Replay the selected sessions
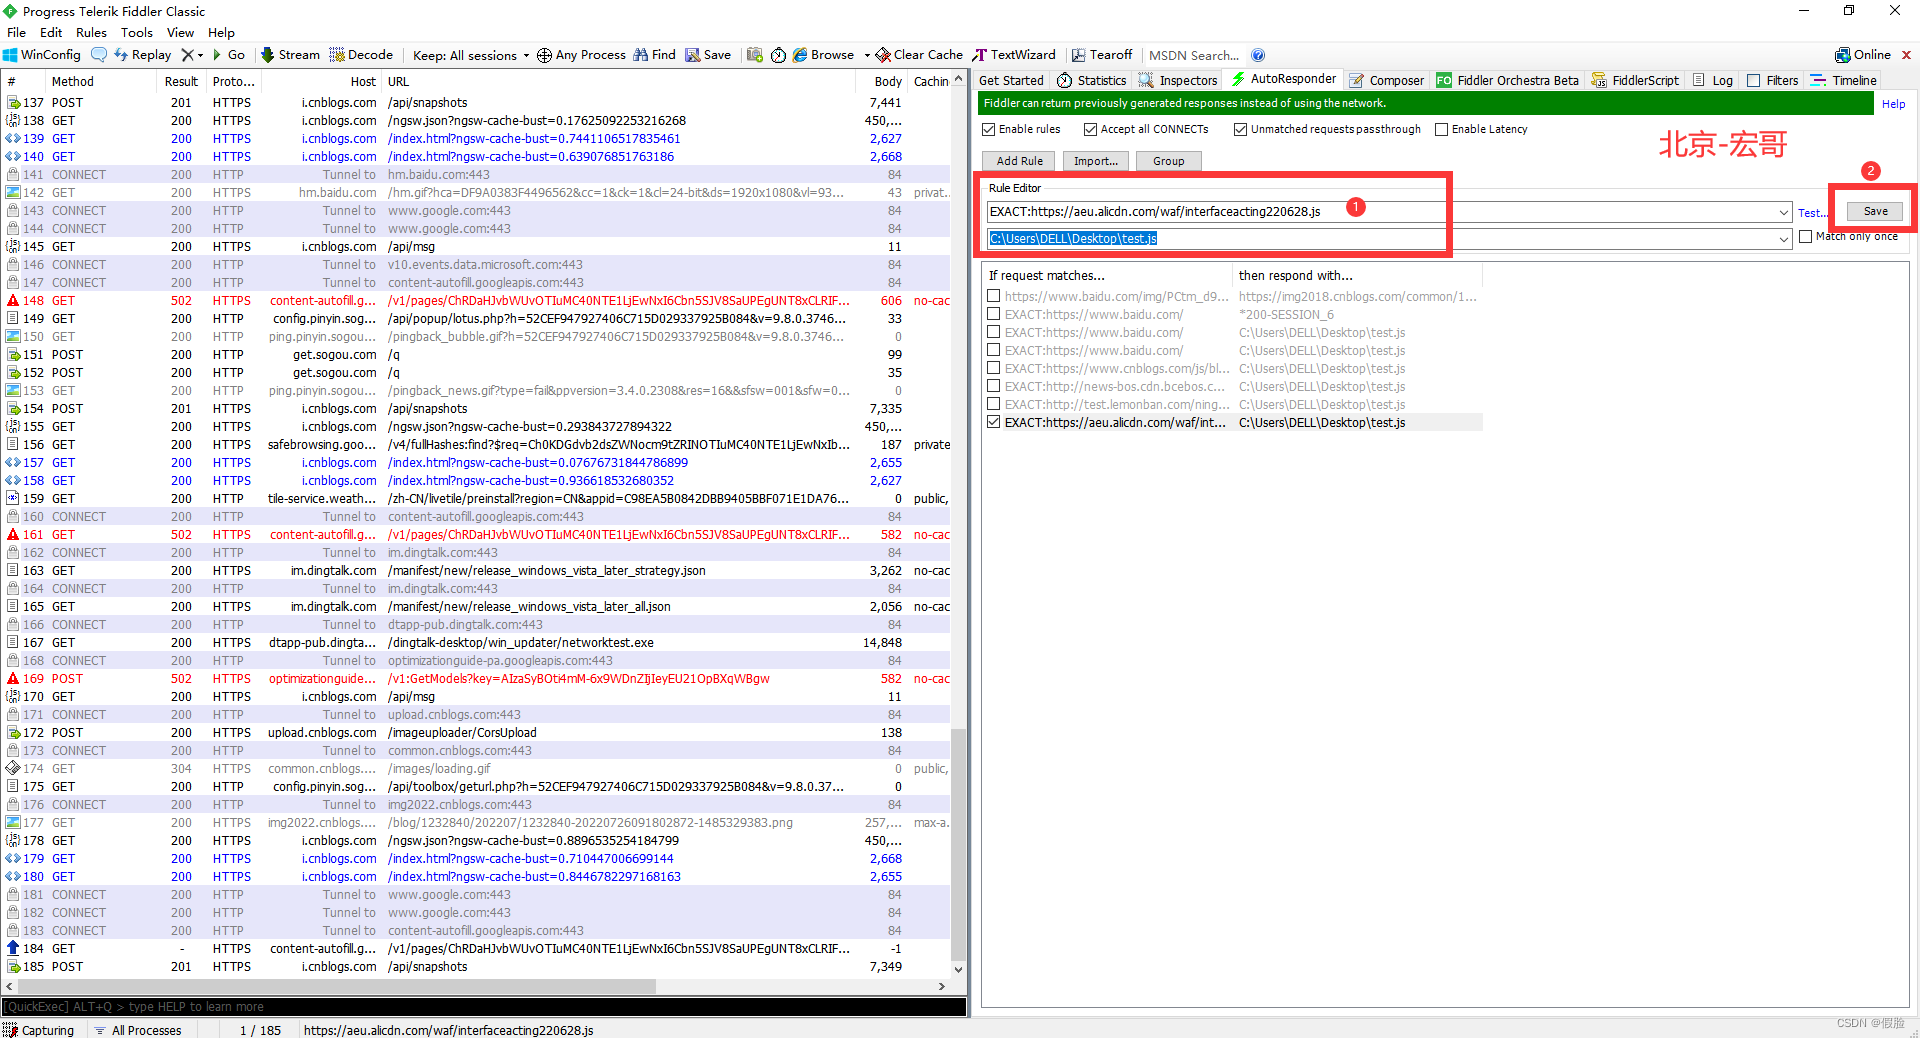The width and height of the screenshot is (1920, 1038). click(x=143, y=55)
